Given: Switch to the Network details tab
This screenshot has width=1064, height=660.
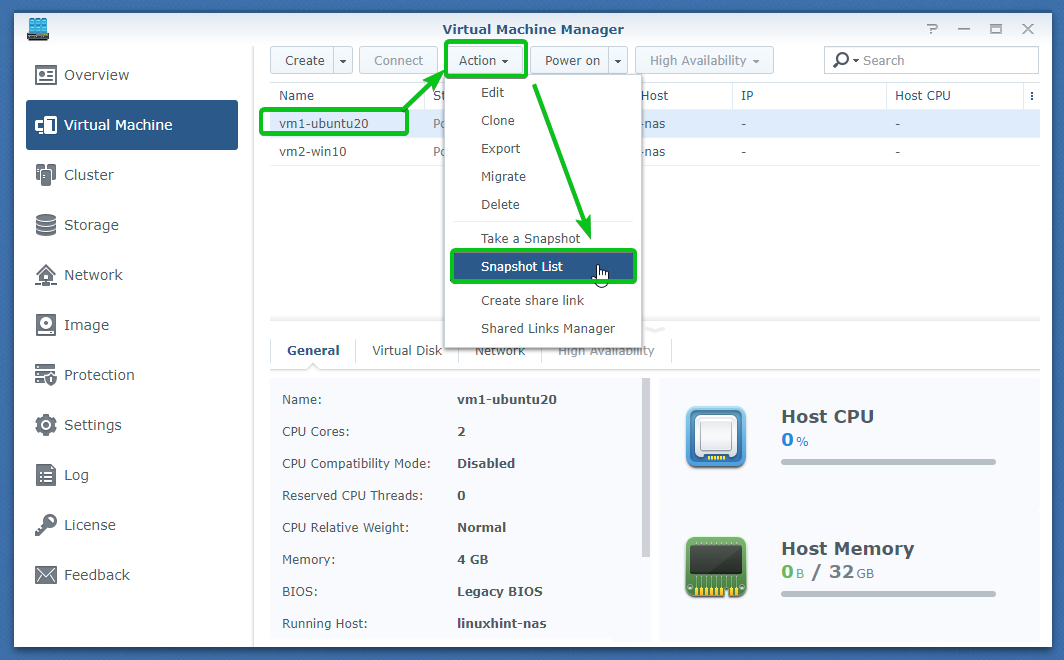Looking at the screenshot, I should click(500, 351).
